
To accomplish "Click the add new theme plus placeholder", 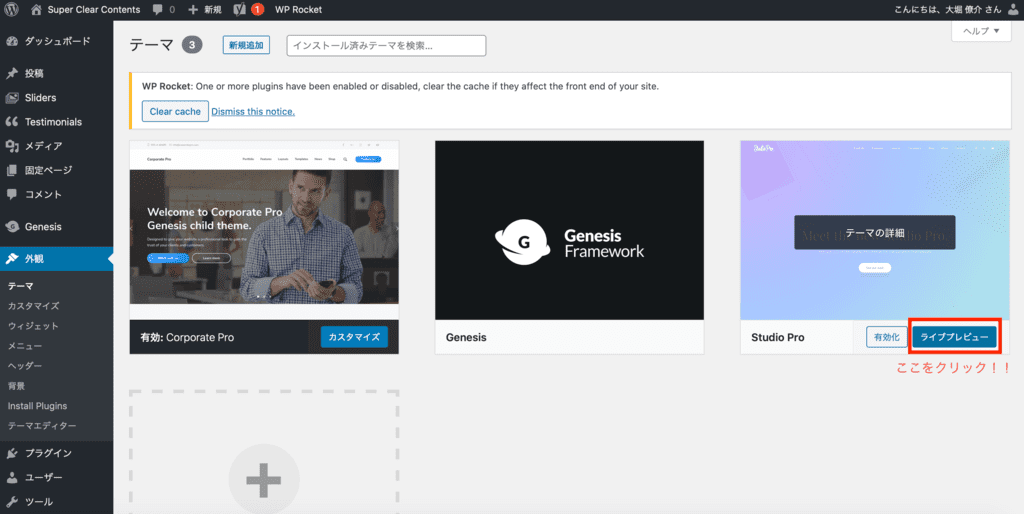I will click(264, 480).
